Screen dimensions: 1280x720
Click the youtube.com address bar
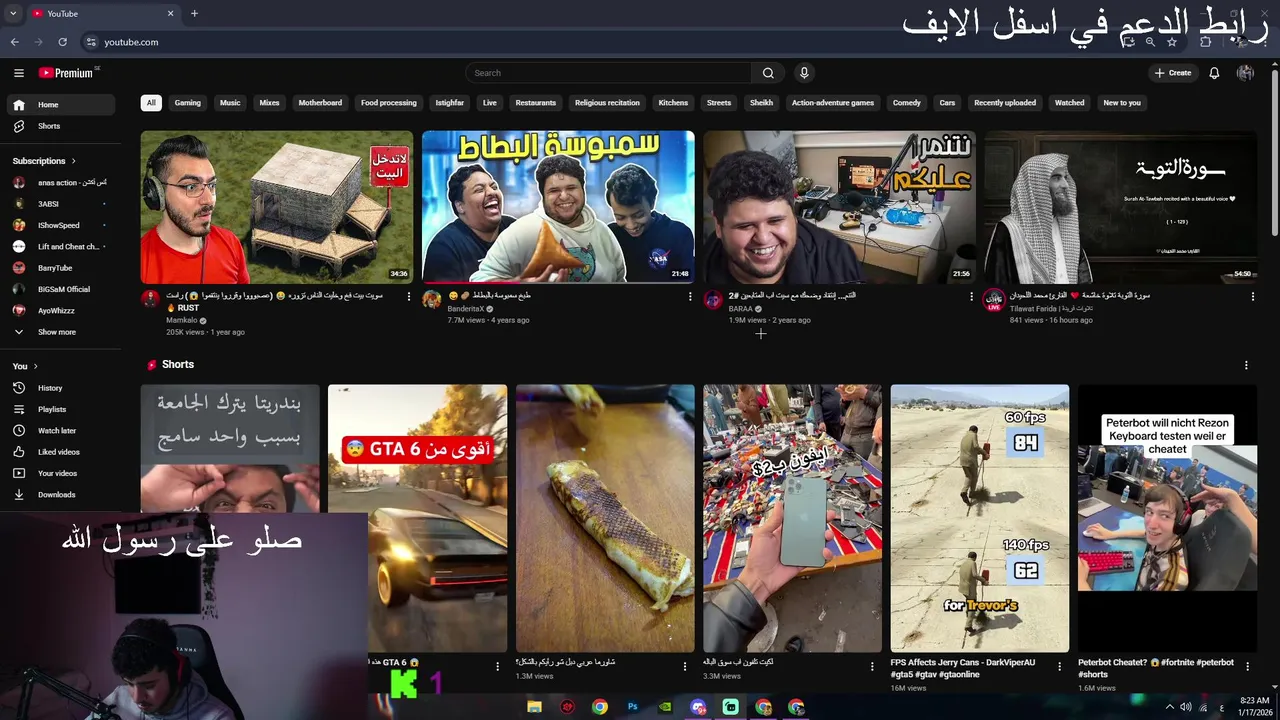tap(600, 42)
